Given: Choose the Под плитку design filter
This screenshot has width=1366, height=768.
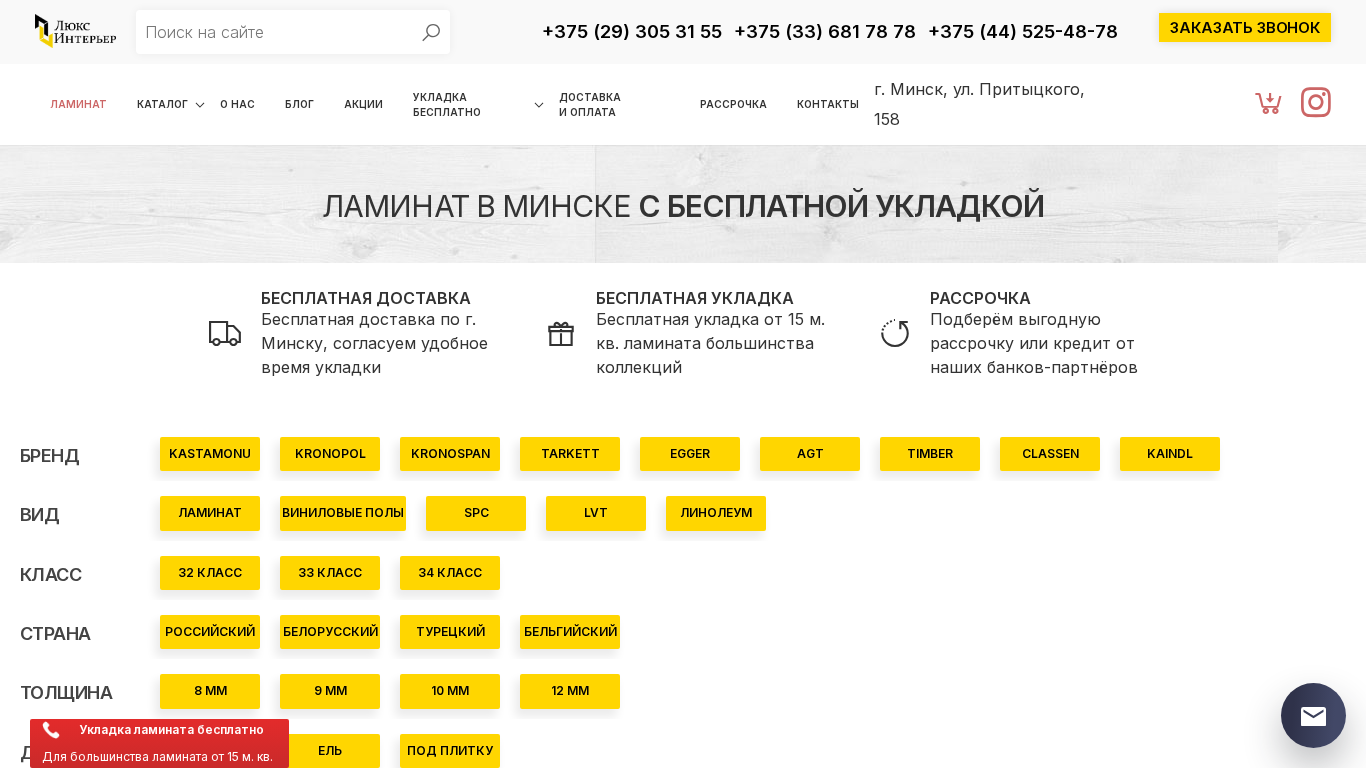Looking at the screenshot, I should point(450,751).
